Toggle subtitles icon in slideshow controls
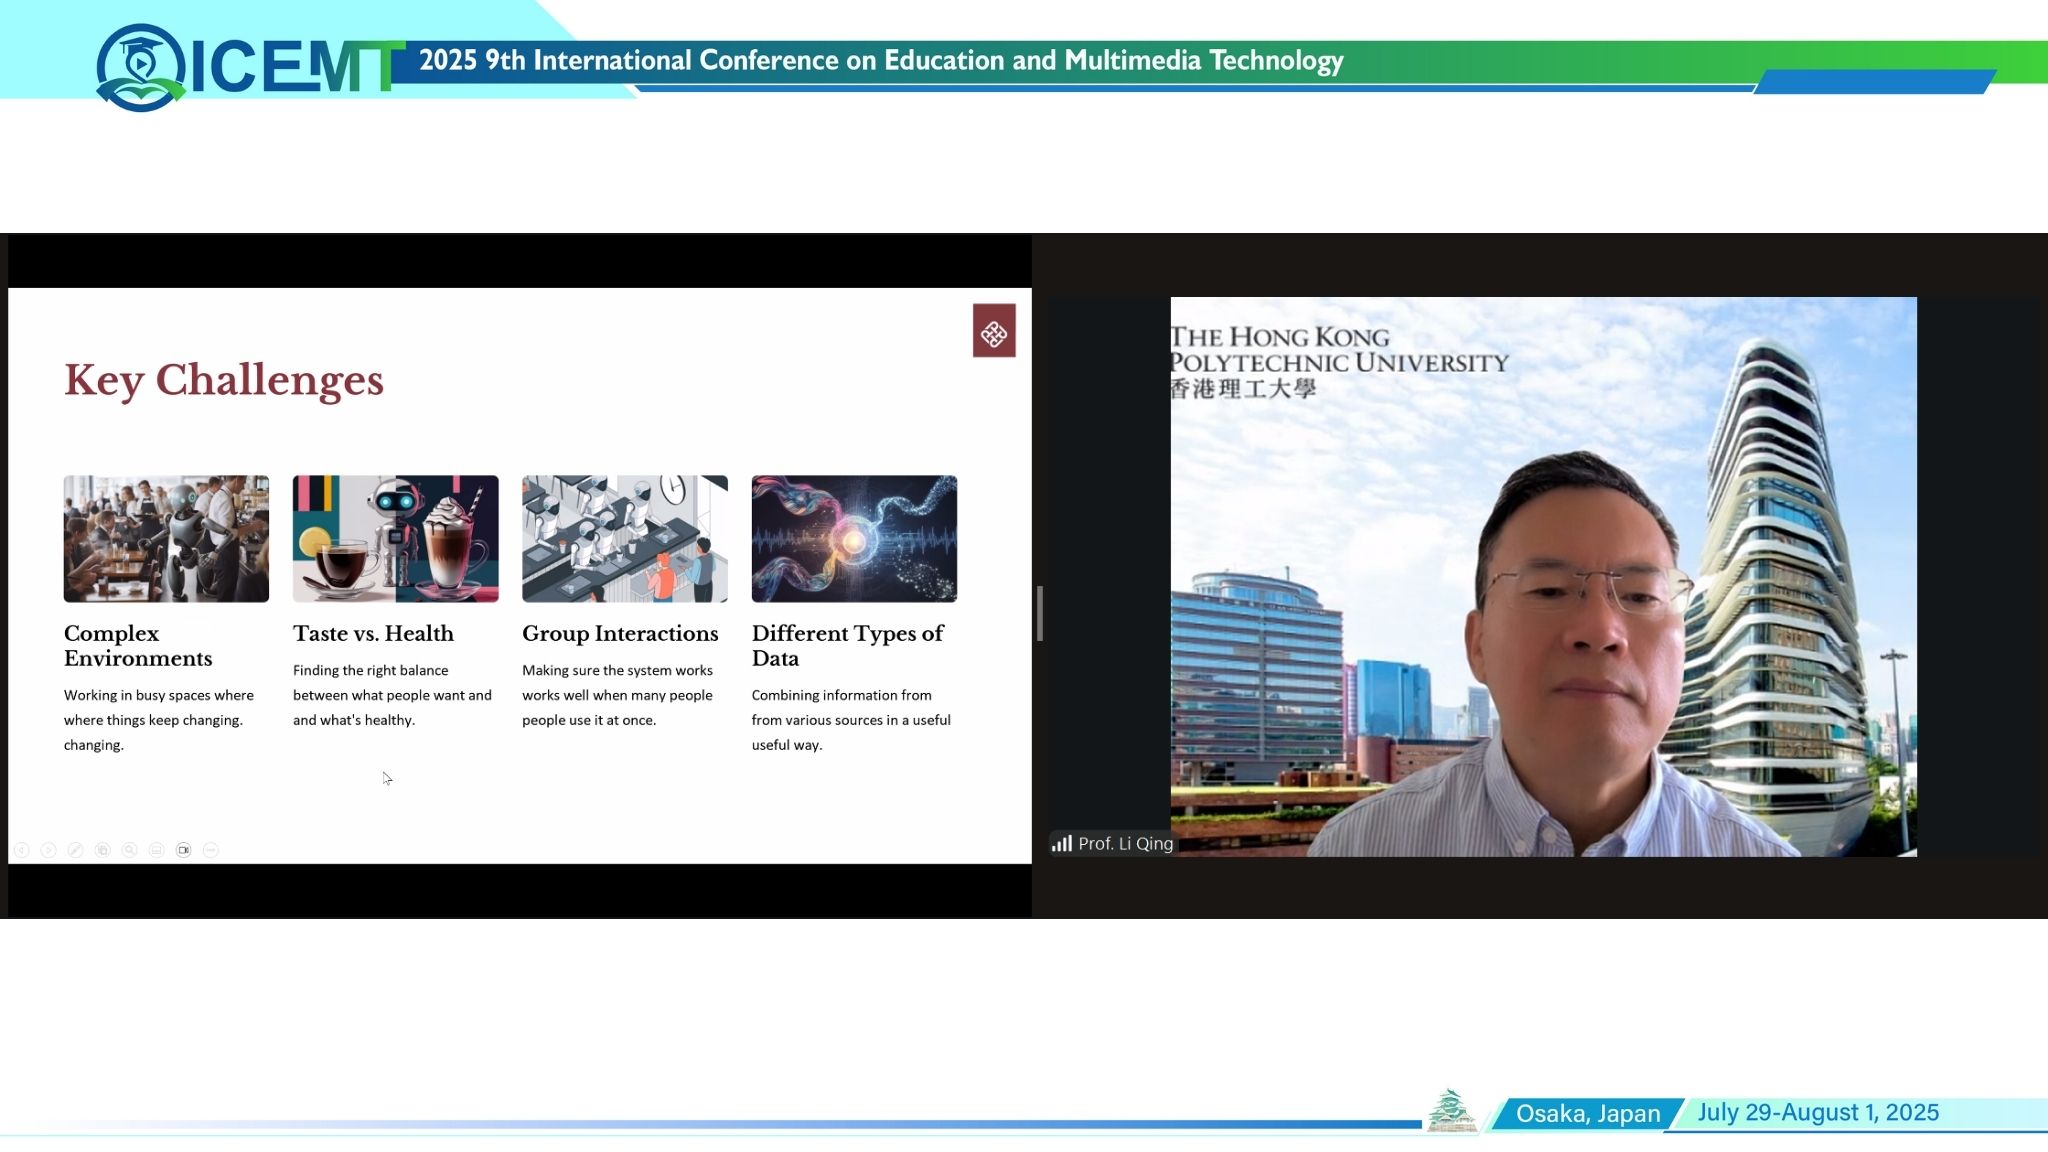 pos(156,850)
